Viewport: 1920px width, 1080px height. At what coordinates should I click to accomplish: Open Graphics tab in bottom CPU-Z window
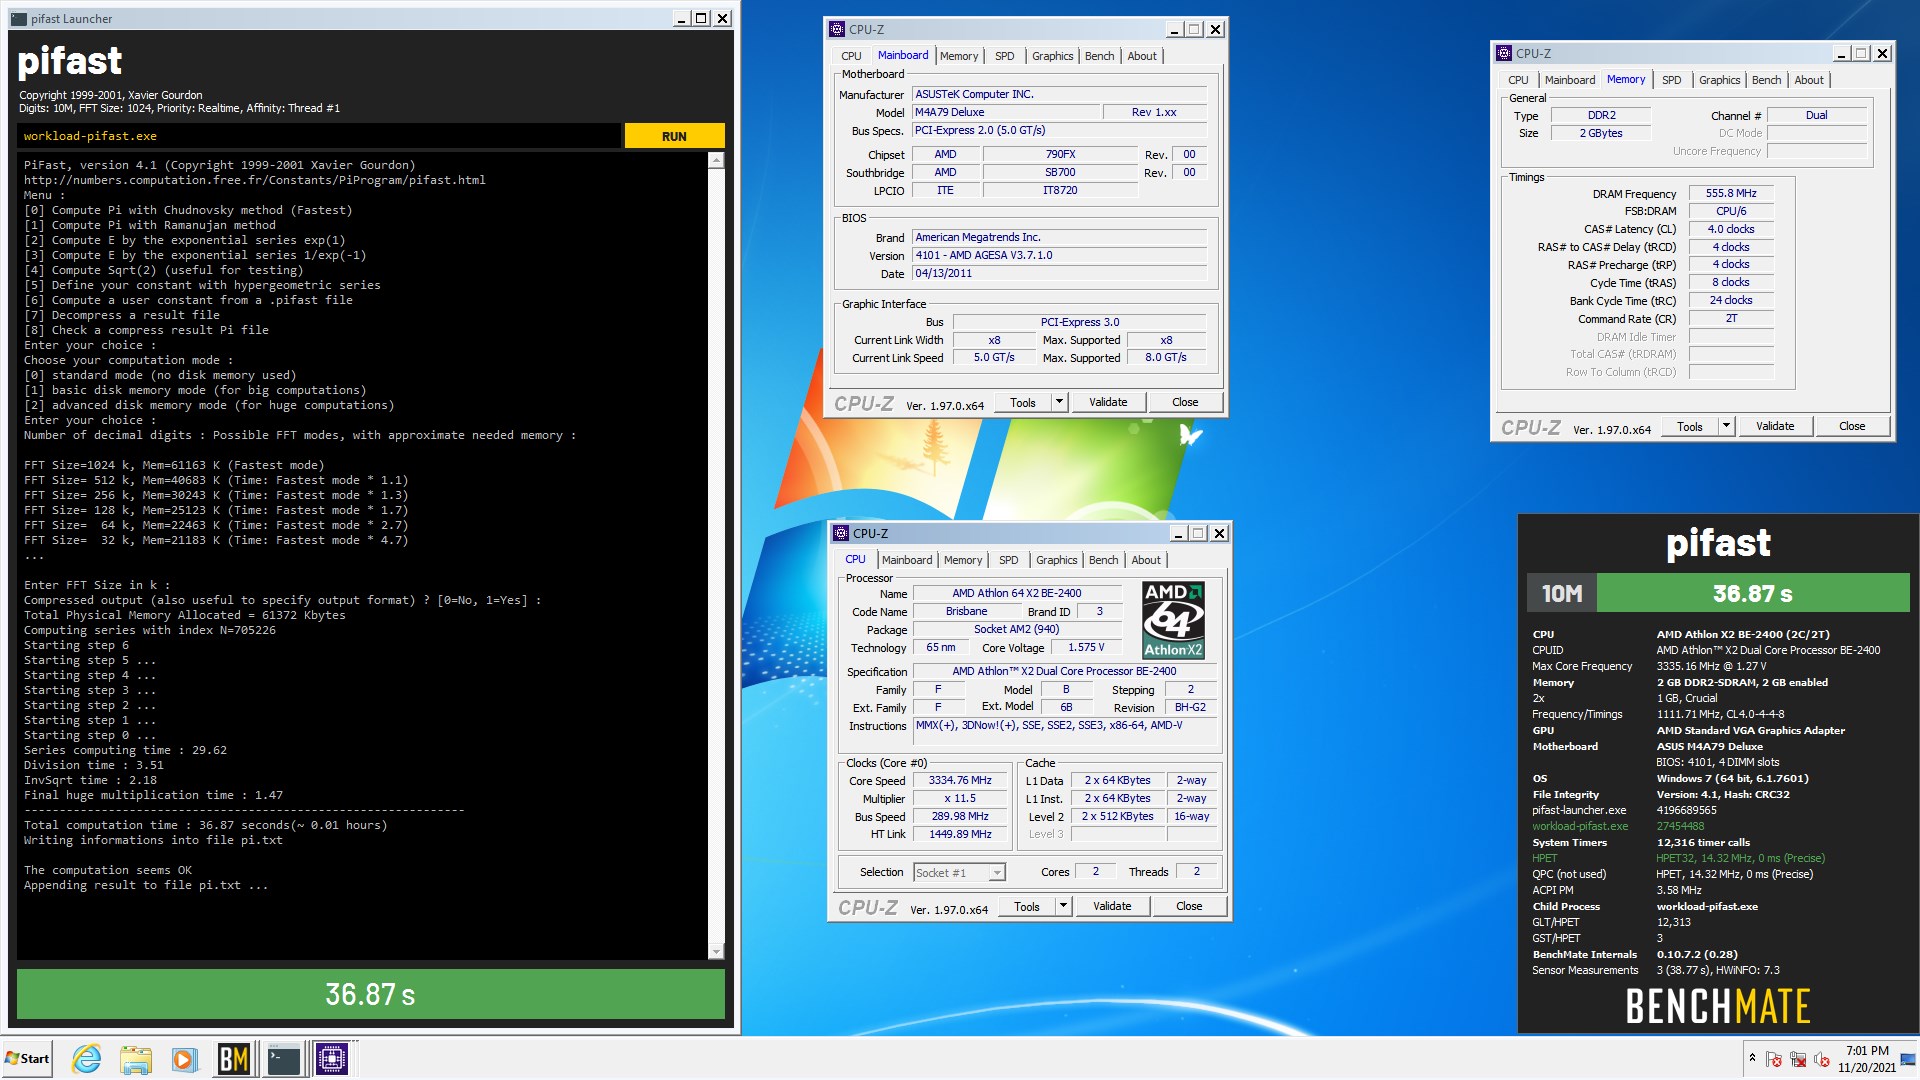pyautogui.click(x=1056, y=560)
